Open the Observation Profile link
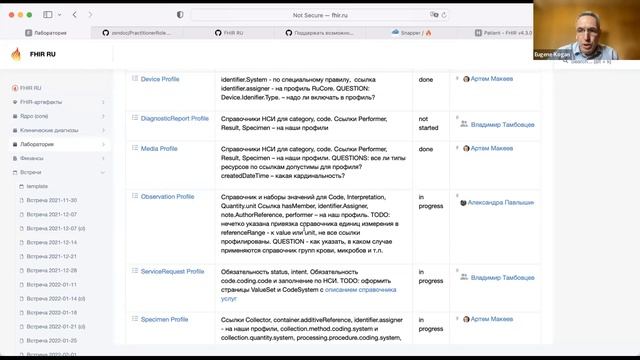Image resolution: width=640 pixels, height=360 pixels. pos(167,197)
